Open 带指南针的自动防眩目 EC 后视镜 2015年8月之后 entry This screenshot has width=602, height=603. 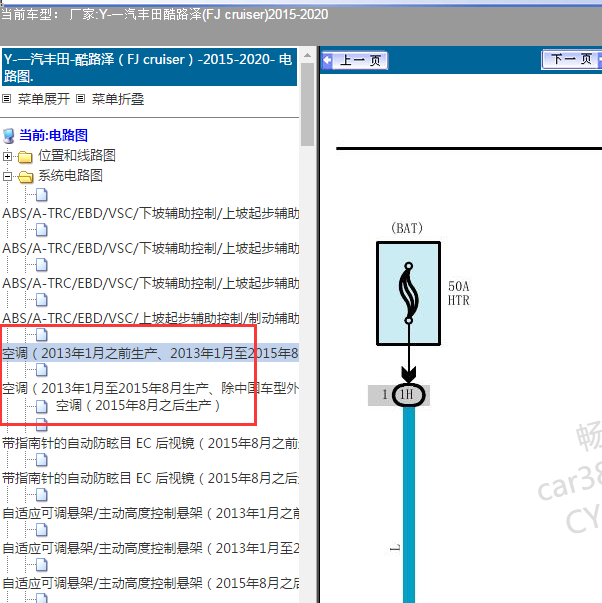(150, 478)
